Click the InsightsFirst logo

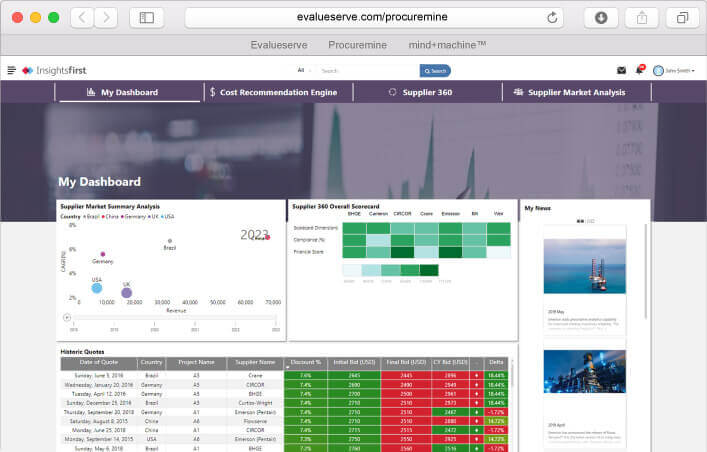click(x=54, y=70)
